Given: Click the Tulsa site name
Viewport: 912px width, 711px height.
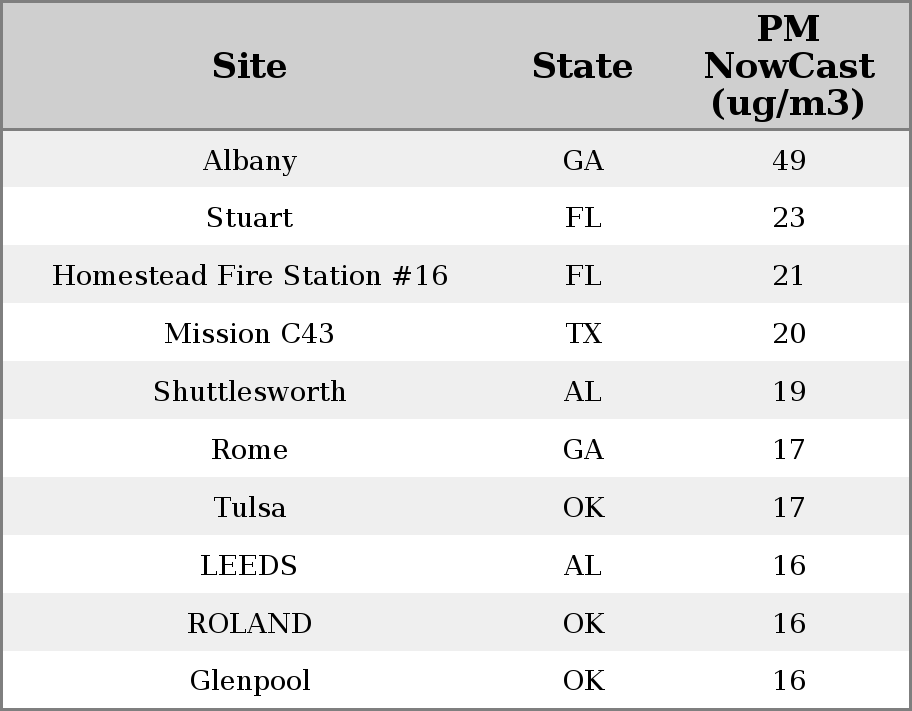Looking at the screenshot, I should pos(250,507).
